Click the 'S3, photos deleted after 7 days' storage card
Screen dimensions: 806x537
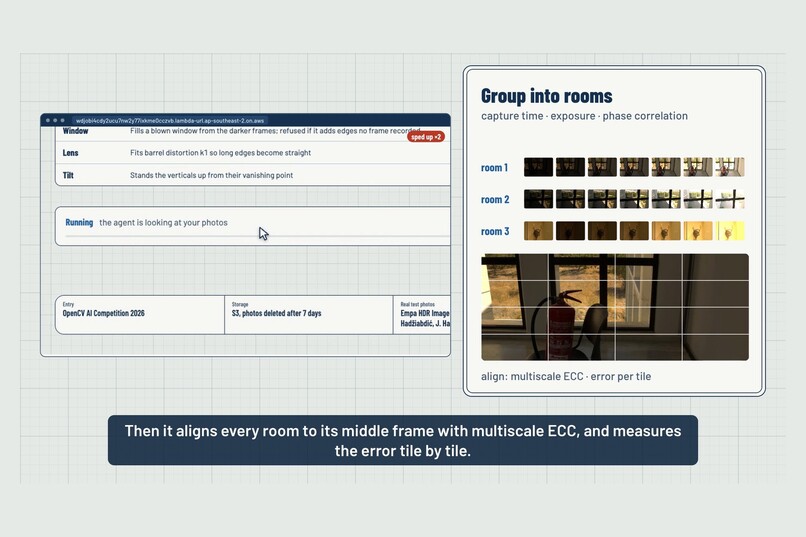click(x=309, y=314)
